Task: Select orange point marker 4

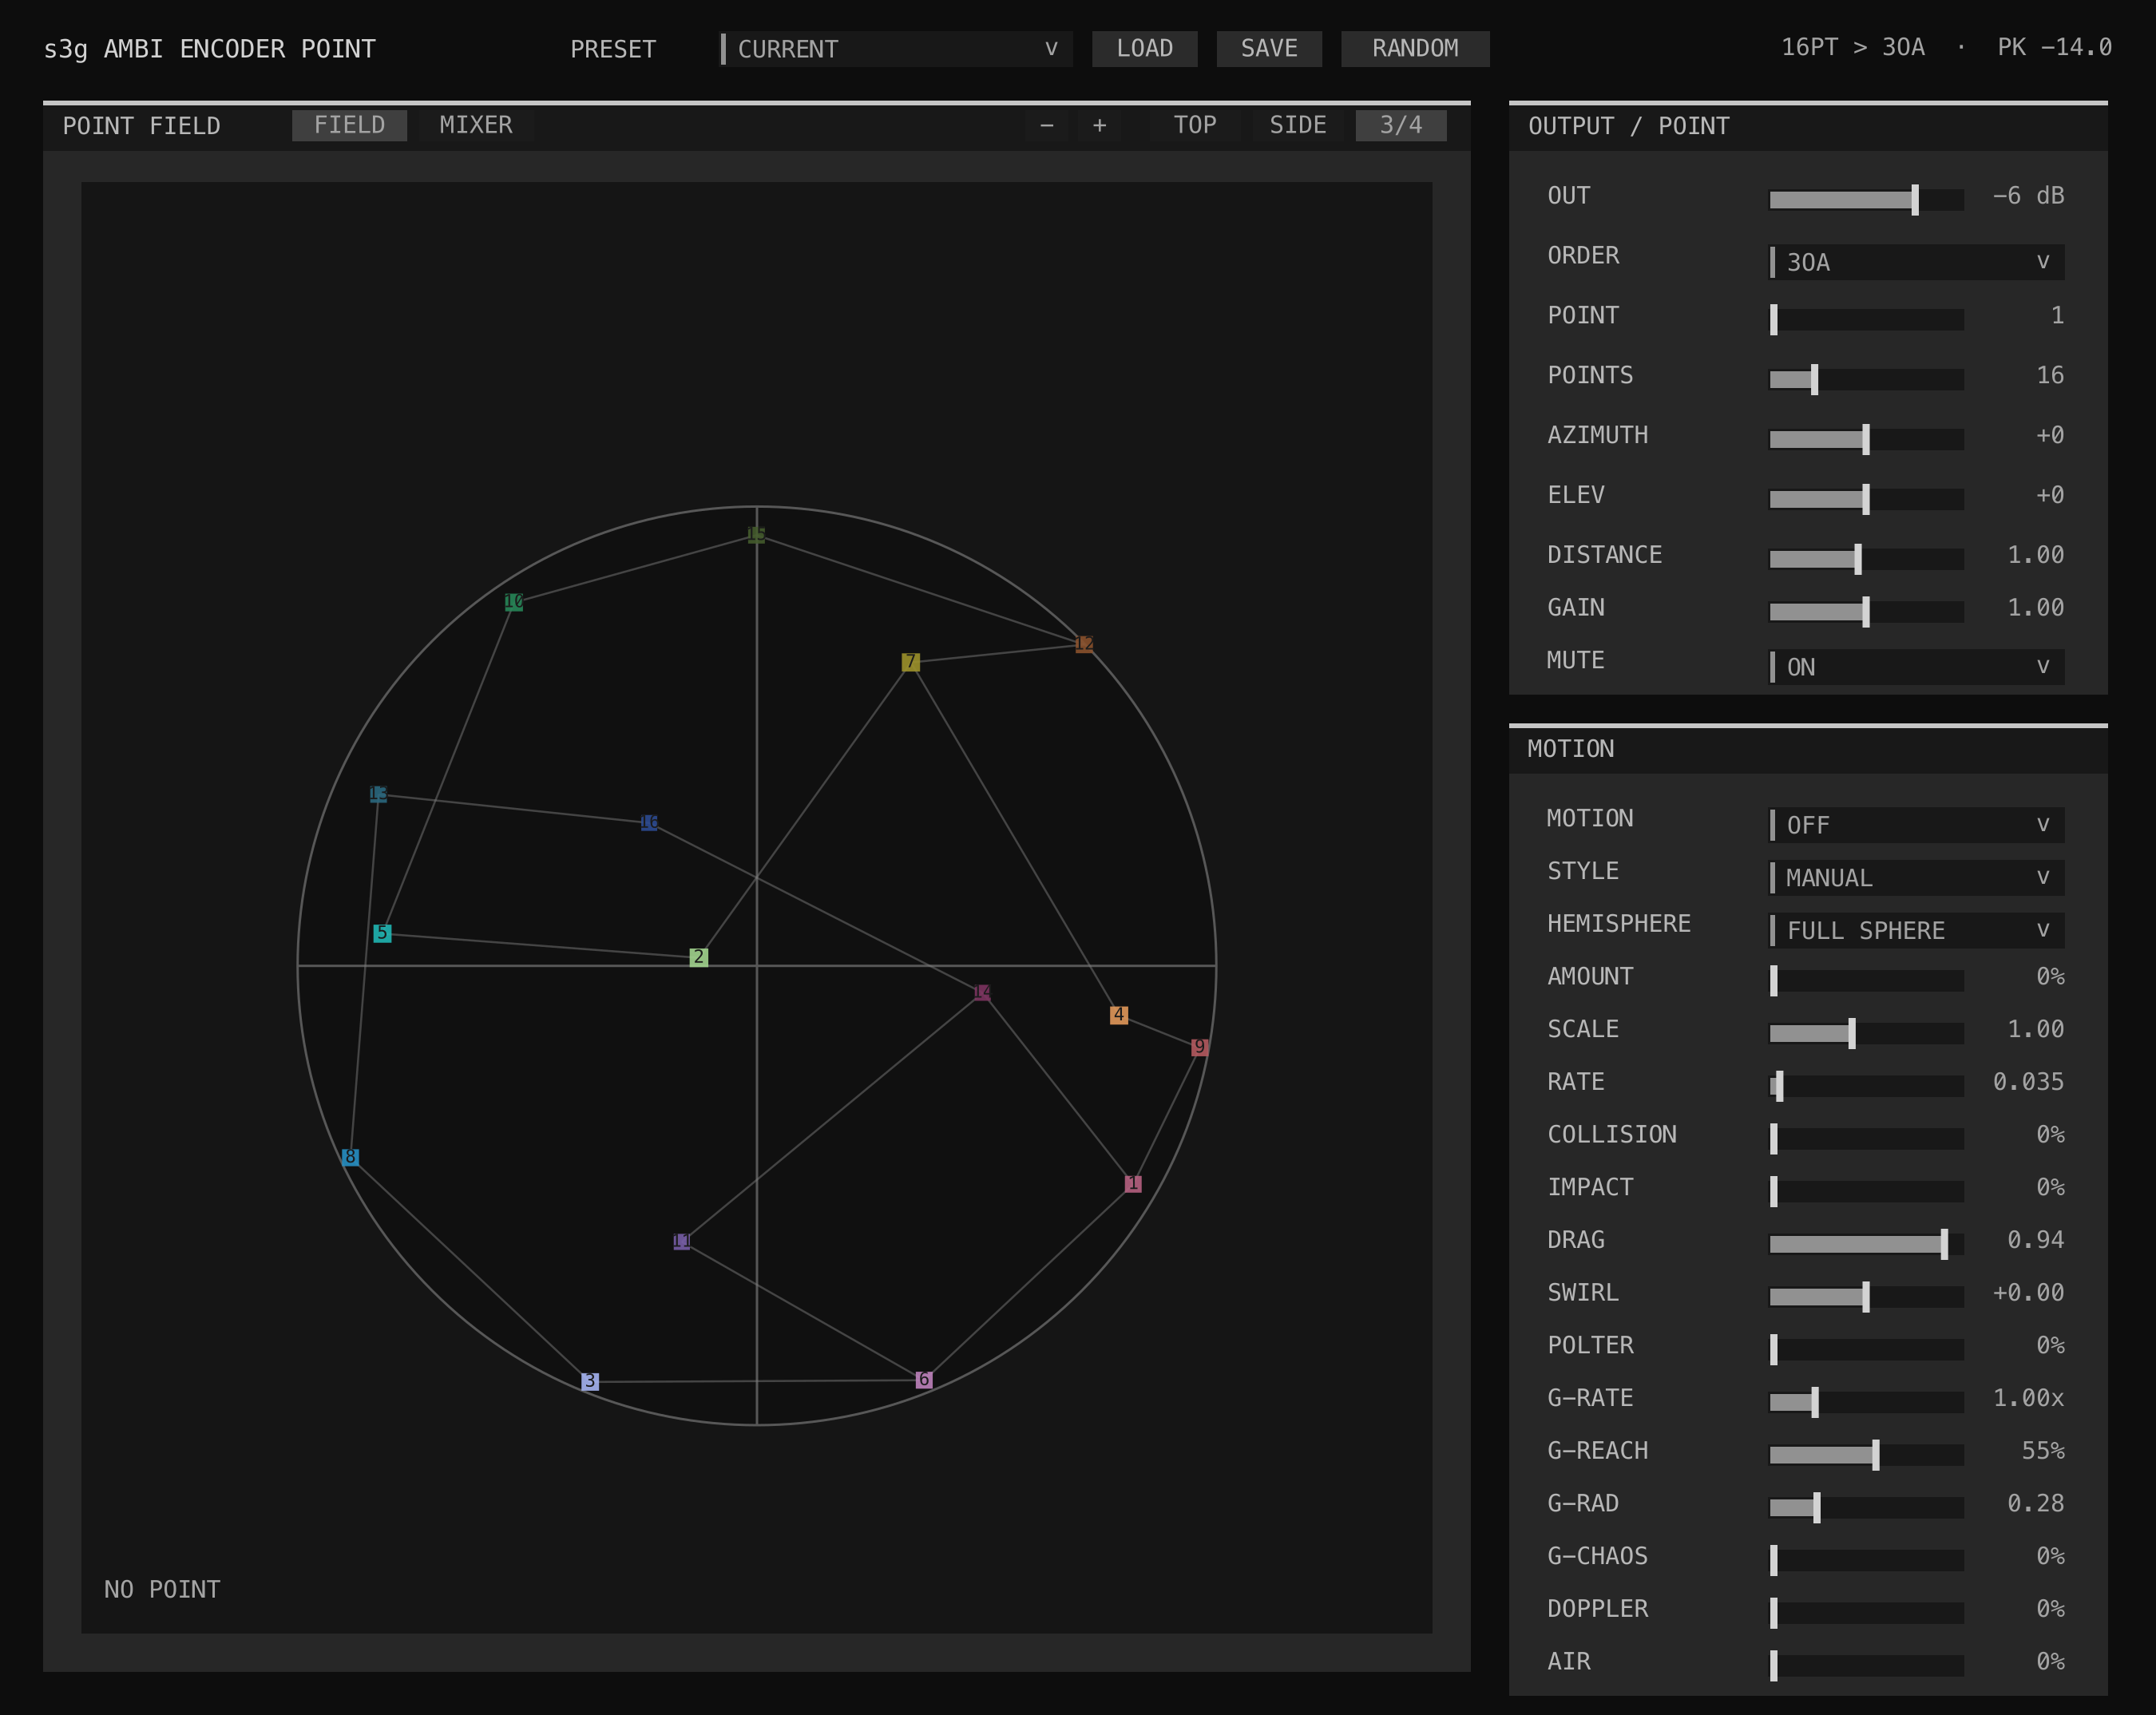Action: click(1119, 1015)
